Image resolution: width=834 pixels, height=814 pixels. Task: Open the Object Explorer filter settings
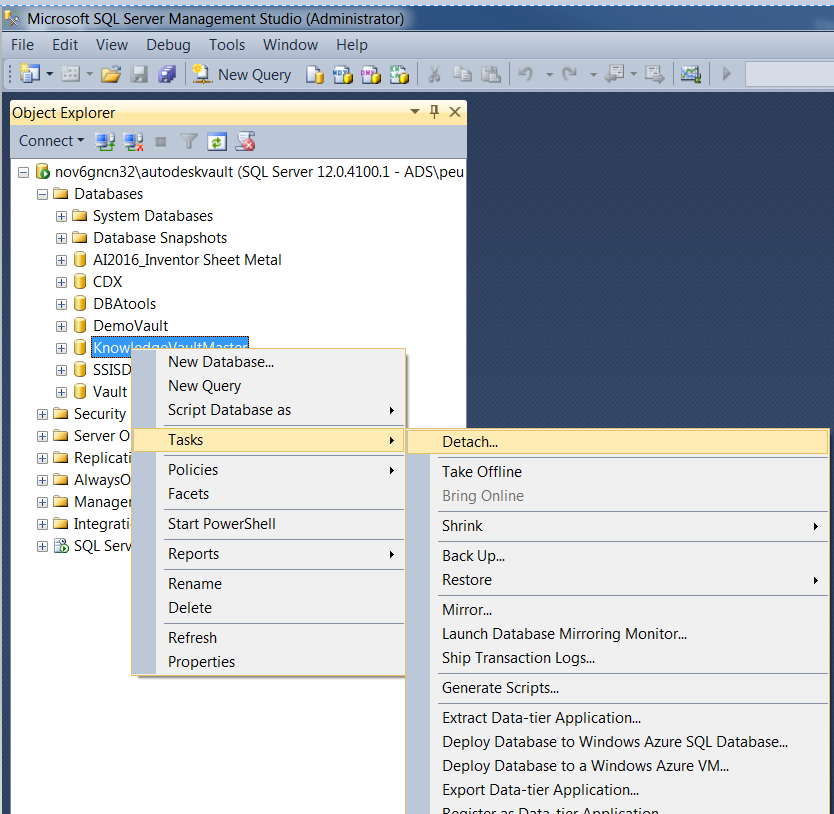pyautogui.click(x=188, y=141)
